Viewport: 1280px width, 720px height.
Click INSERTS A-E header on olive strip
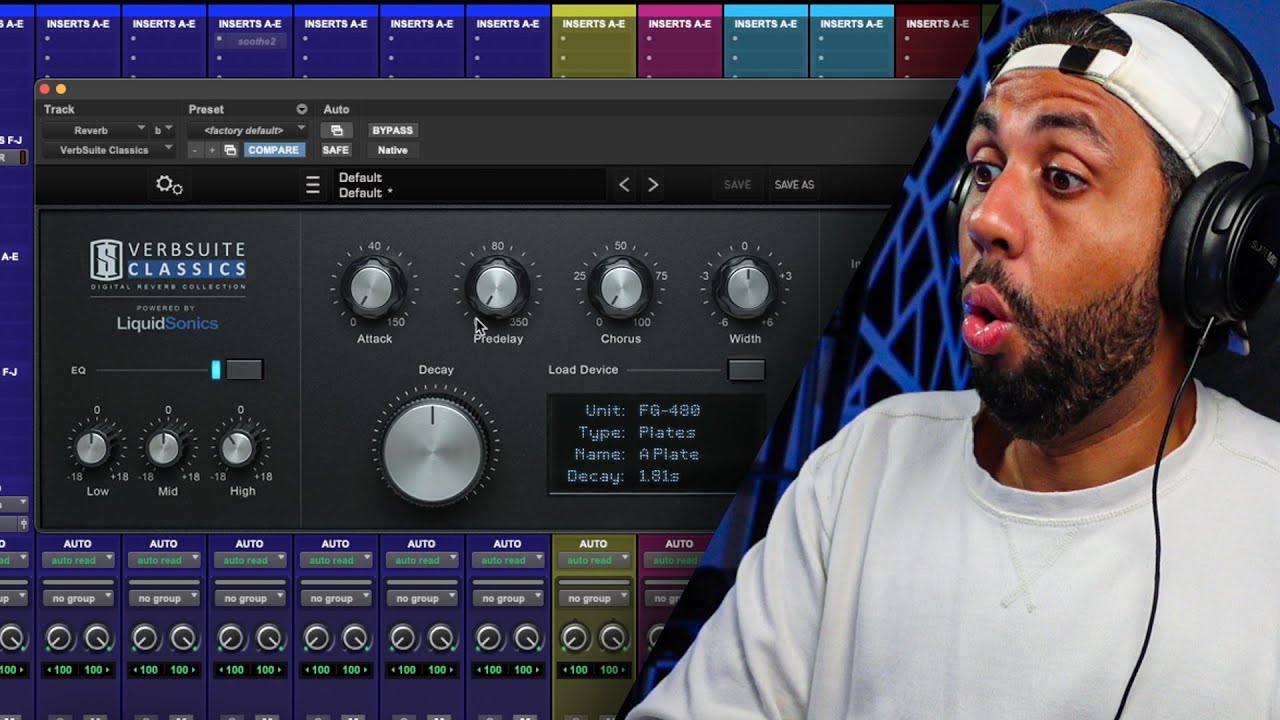pyautogui.click(x=593, y=23)
